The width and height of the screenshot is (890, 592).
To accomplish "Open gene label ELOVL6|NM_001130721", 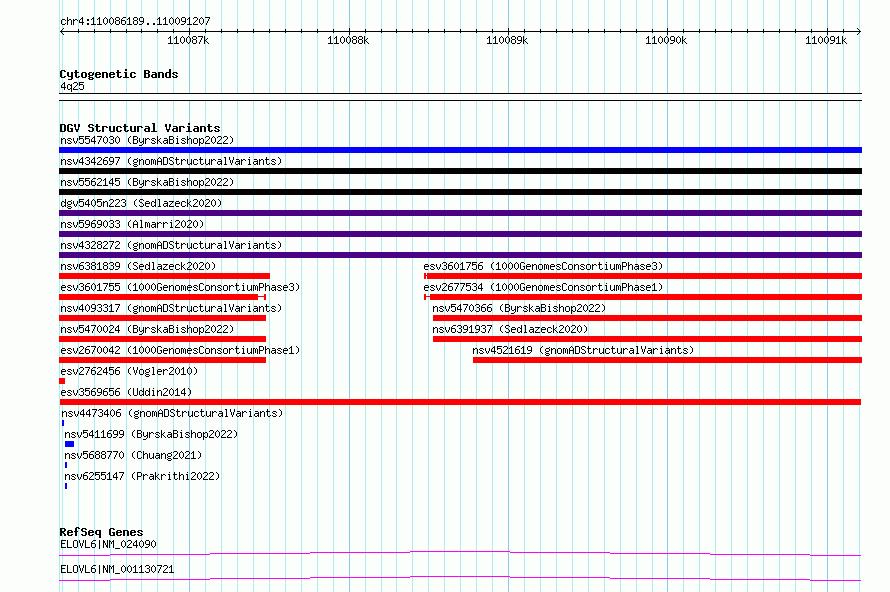I will click(117, 569).
